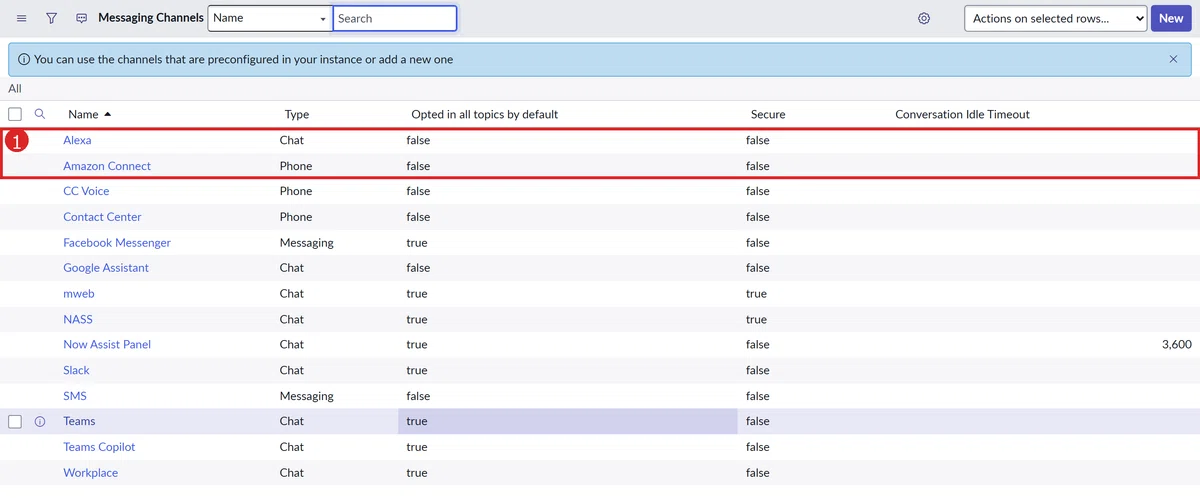
Task: Click the column search magnifier icon
Action: tap(40, 114)
